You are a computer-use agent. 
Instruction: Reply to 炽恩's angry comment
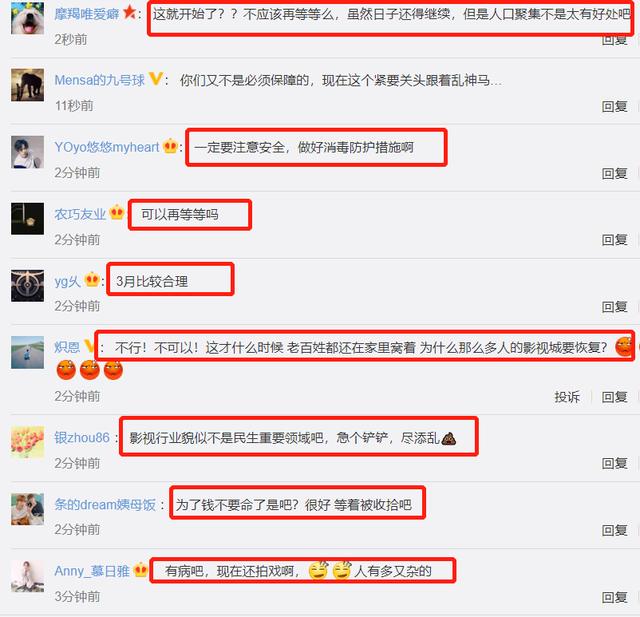click(x=614, y=397)
